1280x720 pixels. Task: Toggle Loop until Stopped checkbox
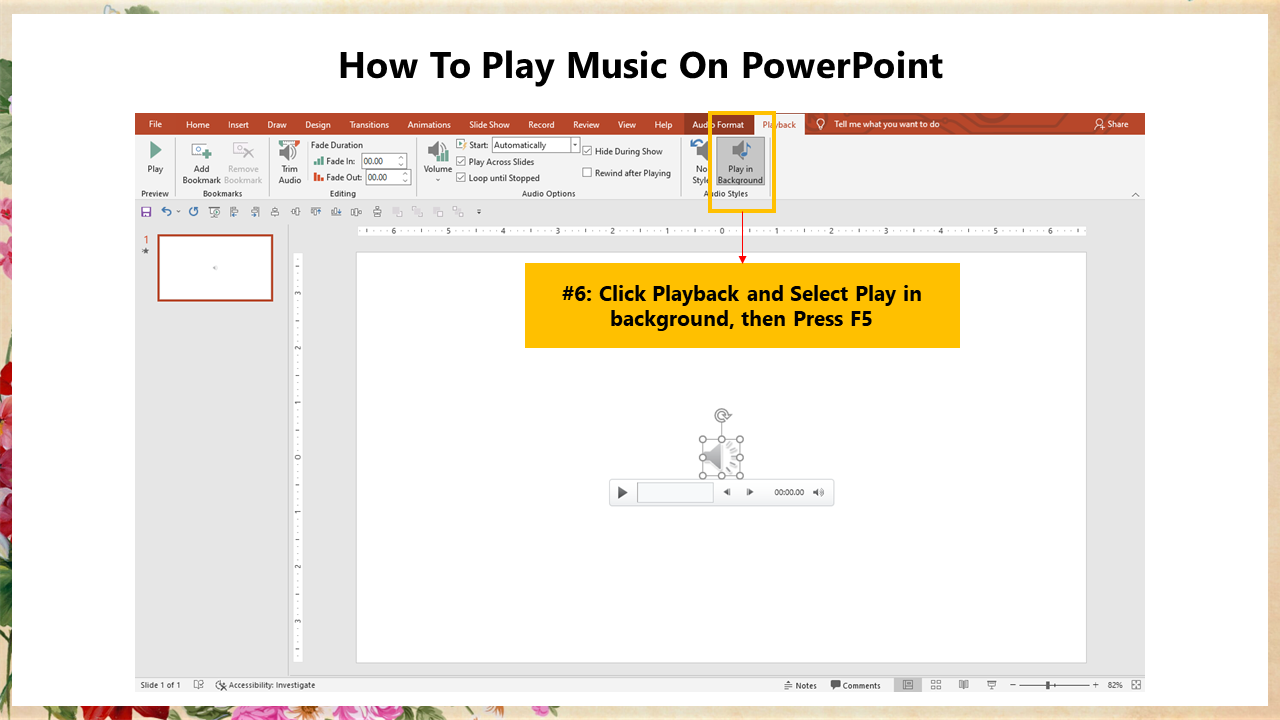461,178
